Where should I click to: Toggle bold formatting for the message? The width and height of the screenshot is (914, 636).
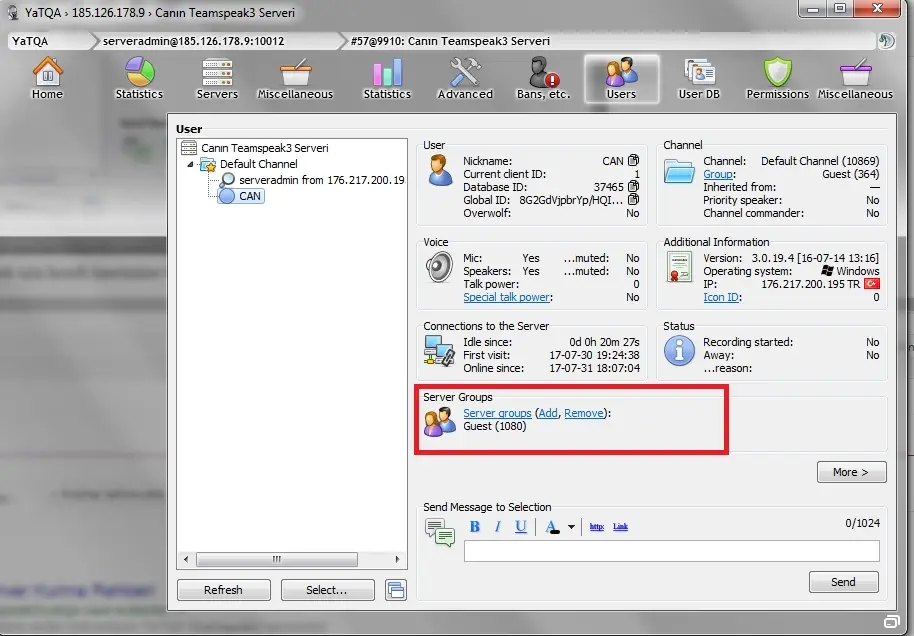tap(475, 527)
